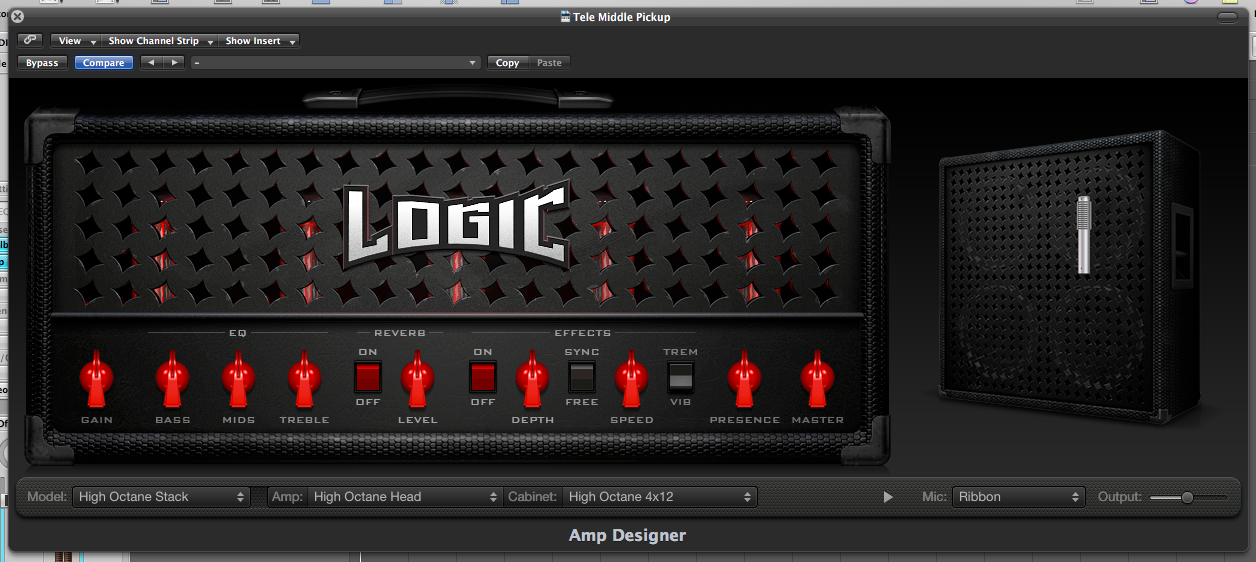Image resolution: width=1256 pixels, height=562 pixels.
Task: Click the Master knob
Action: click(x=817, y=377)
